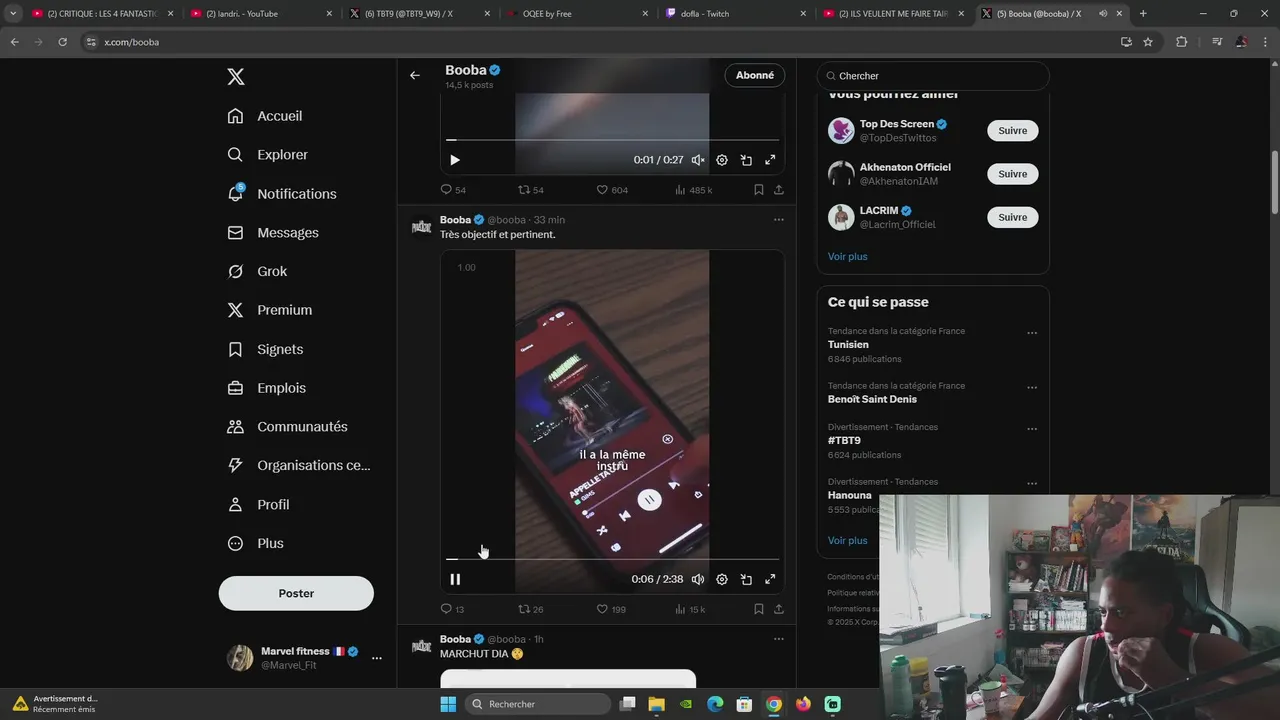Click the Abonné following button
This screenshot has width=1280, height=720.
(x=755, y=75)
